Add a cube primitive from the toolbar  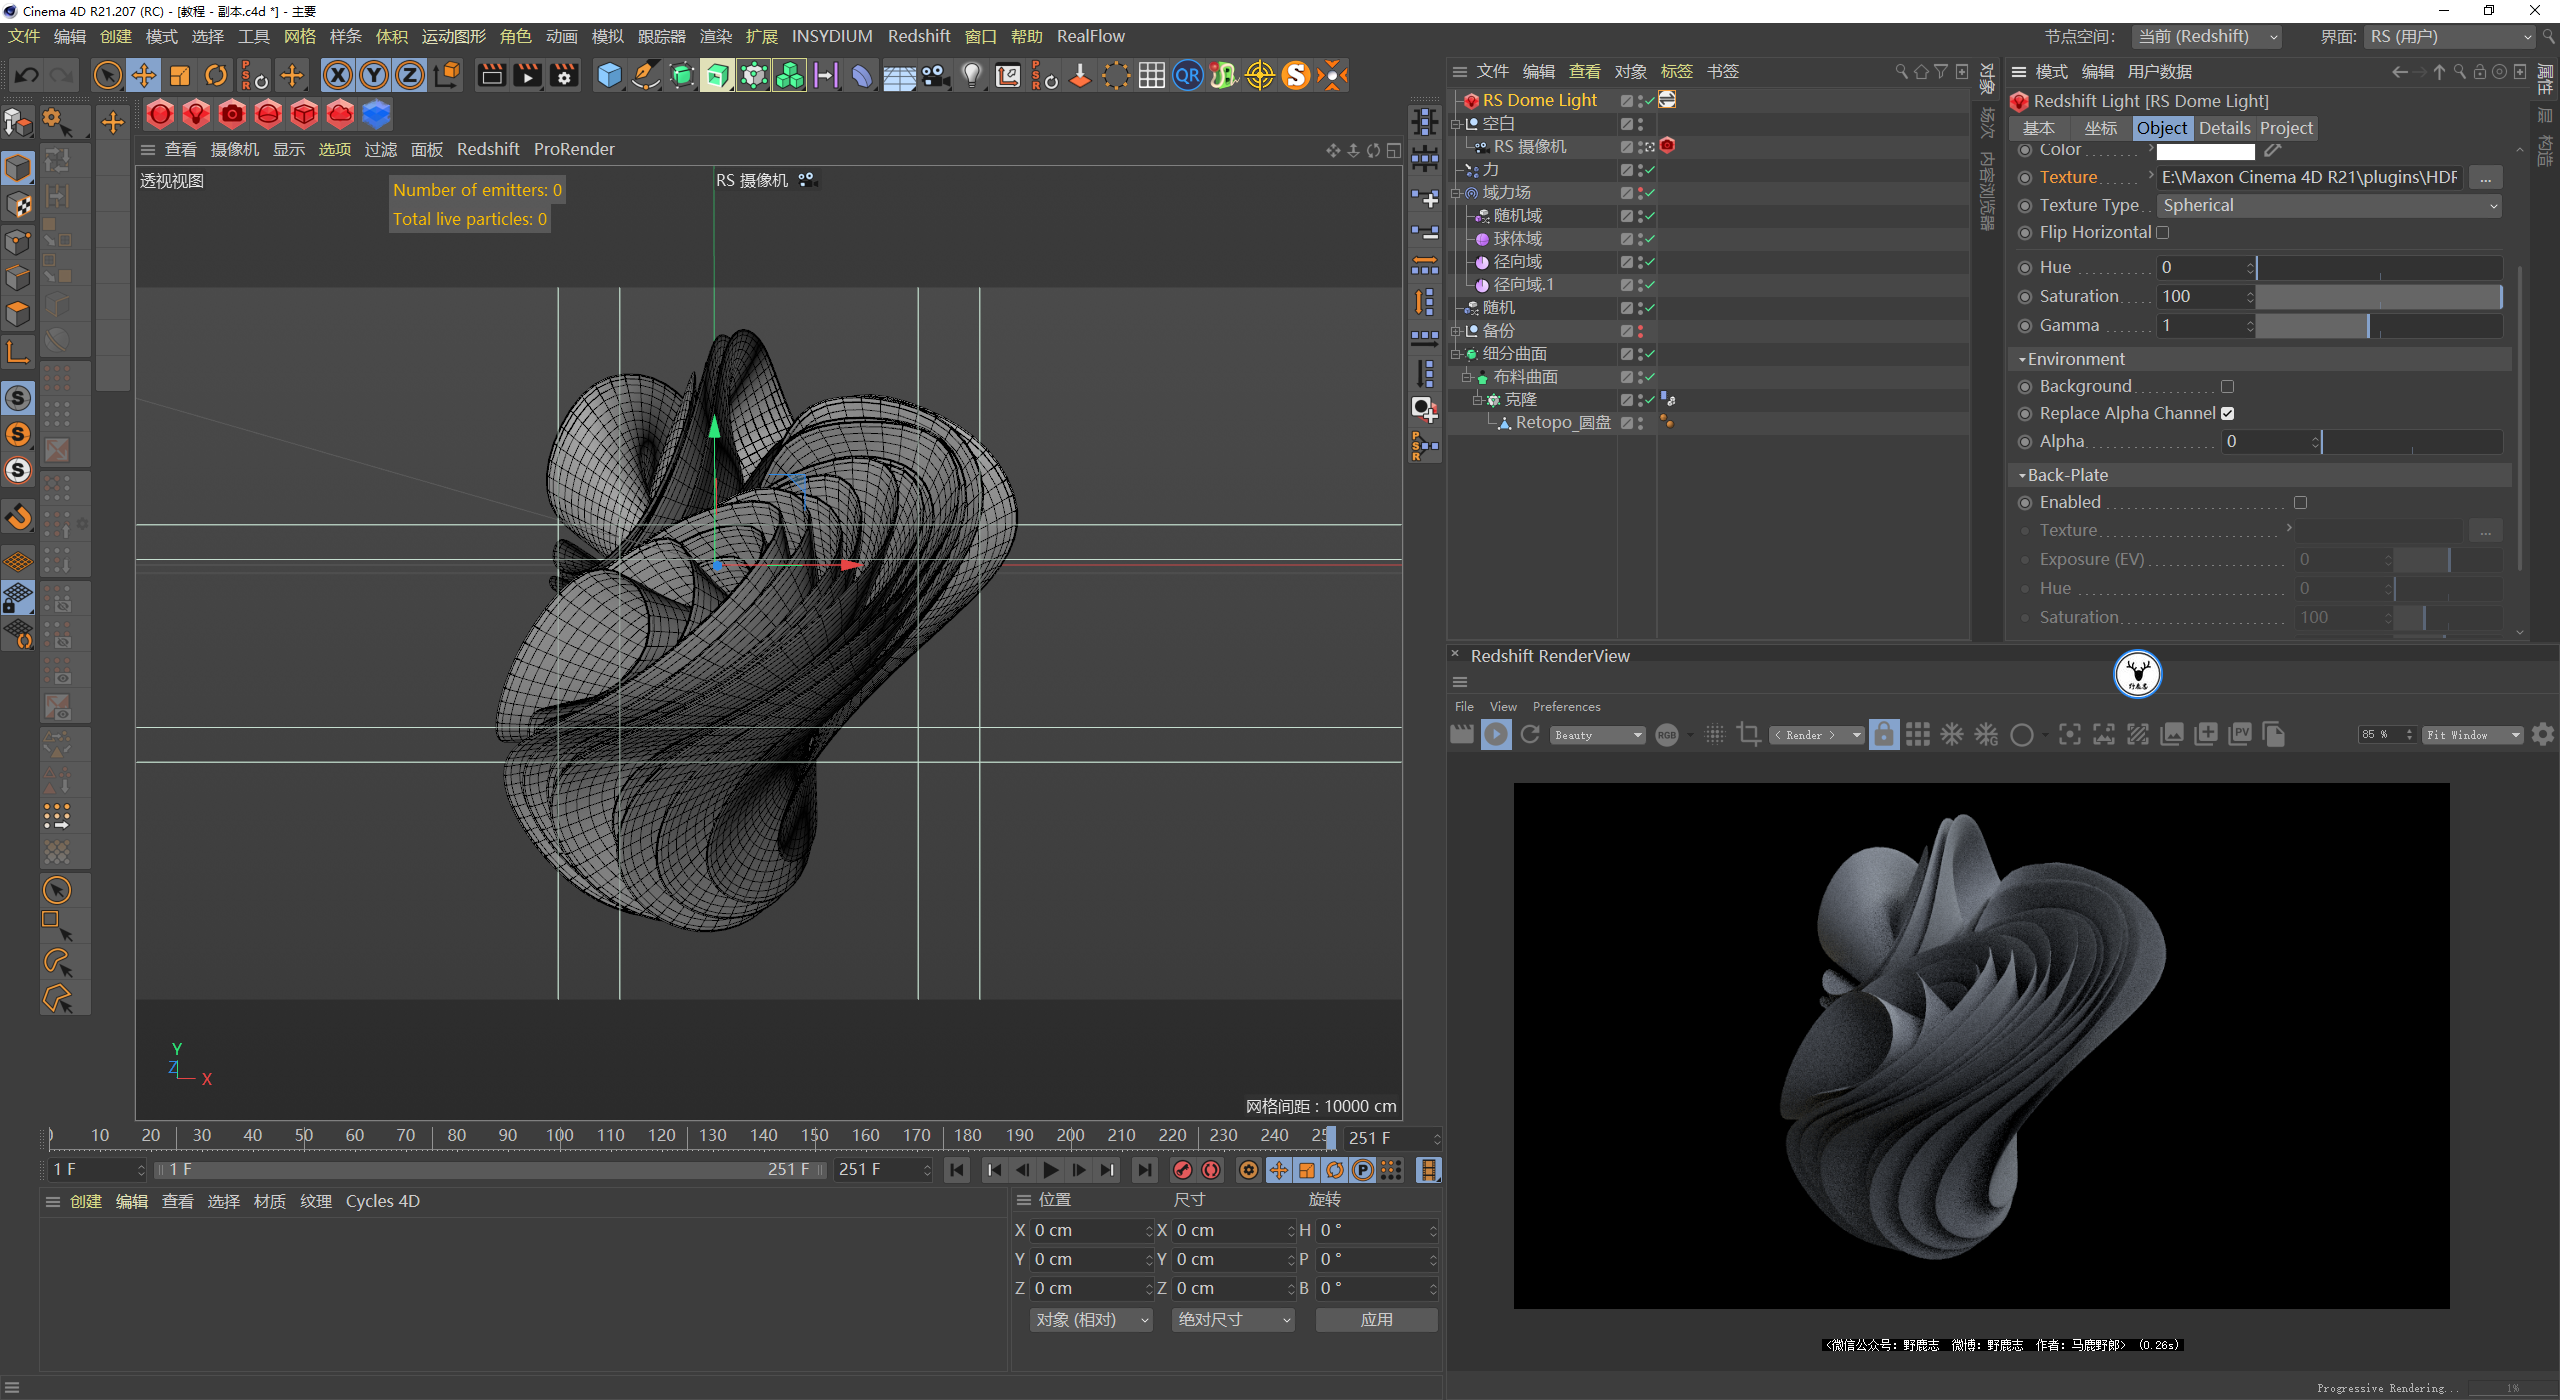tap(608, 75)
